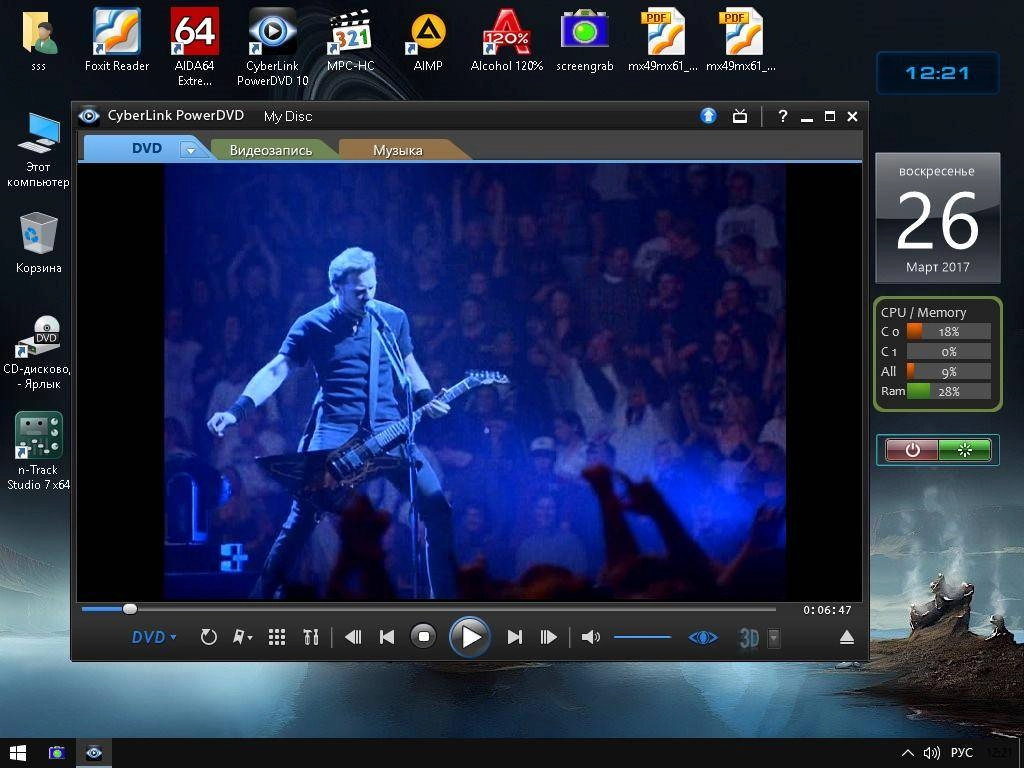Viewport: 1024px width, 768px height.
Task: Select the Foxit Reader desktop shortcut
Action: (116, 40)
